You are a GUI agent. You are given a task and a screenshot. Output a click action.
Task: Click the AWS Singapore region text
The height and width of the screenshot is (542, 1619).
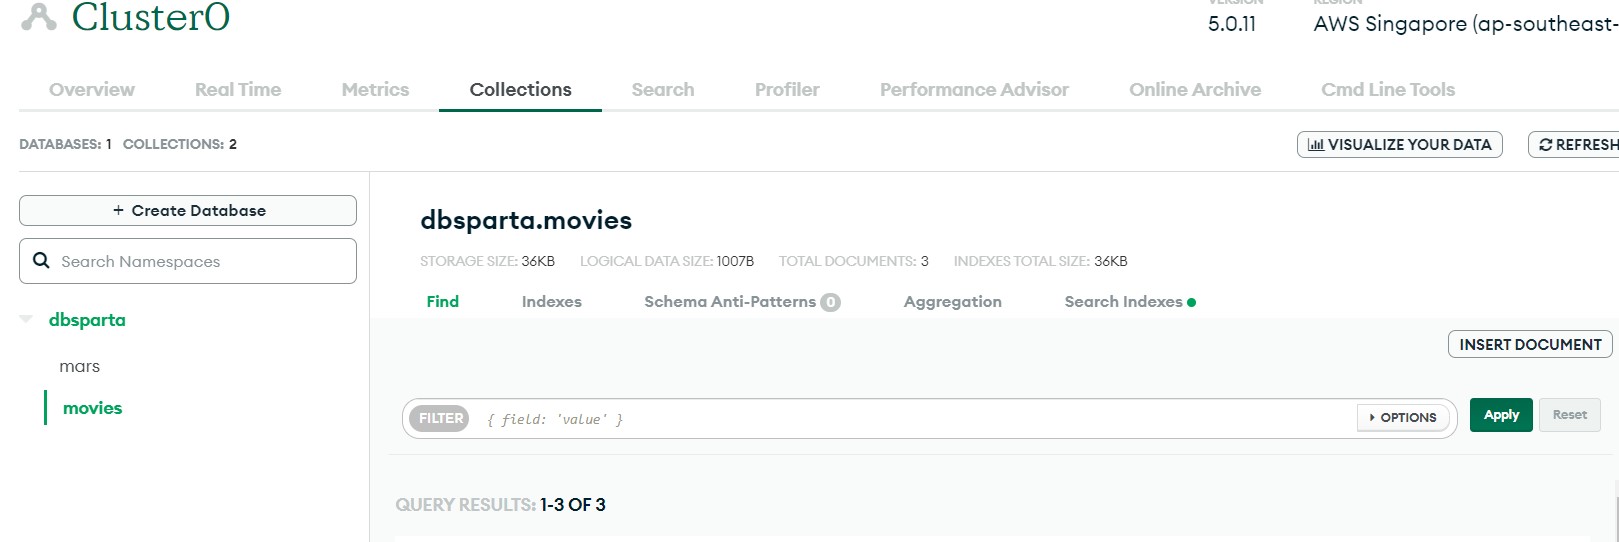click(1466, 24)
